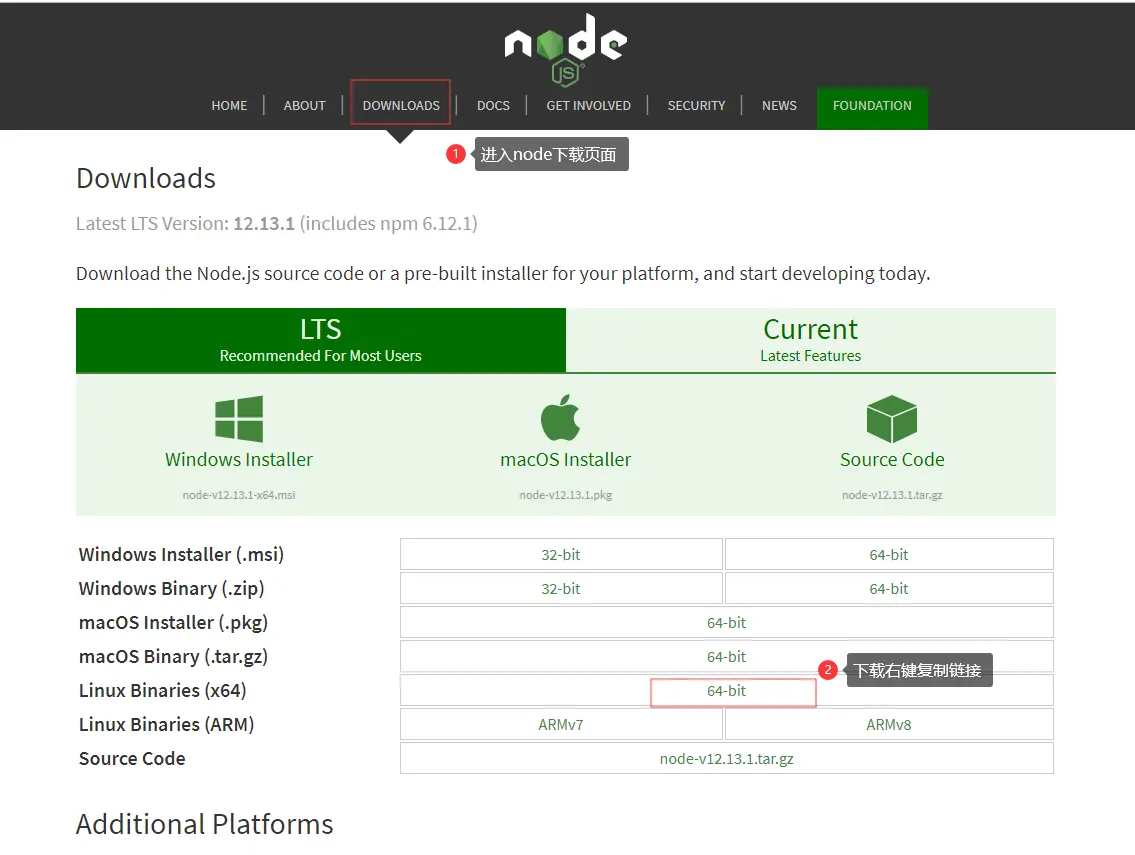Click the Windows logo icon
Image resolution: width=1135 pixels, height=855 pixels.
tap(239, 418)
